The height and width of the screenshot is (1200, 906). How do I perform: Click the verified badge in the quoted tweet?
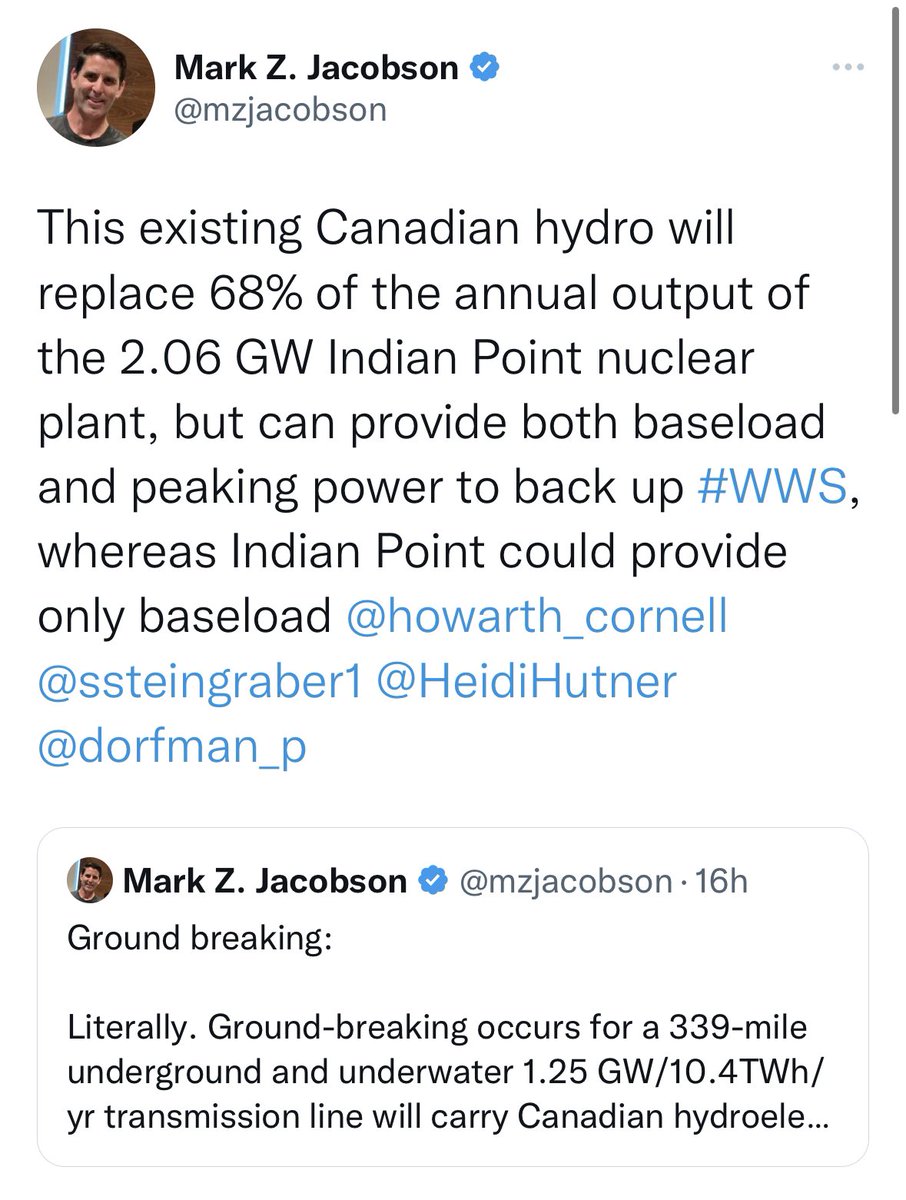pyautogui.click(x=432, y=881)
